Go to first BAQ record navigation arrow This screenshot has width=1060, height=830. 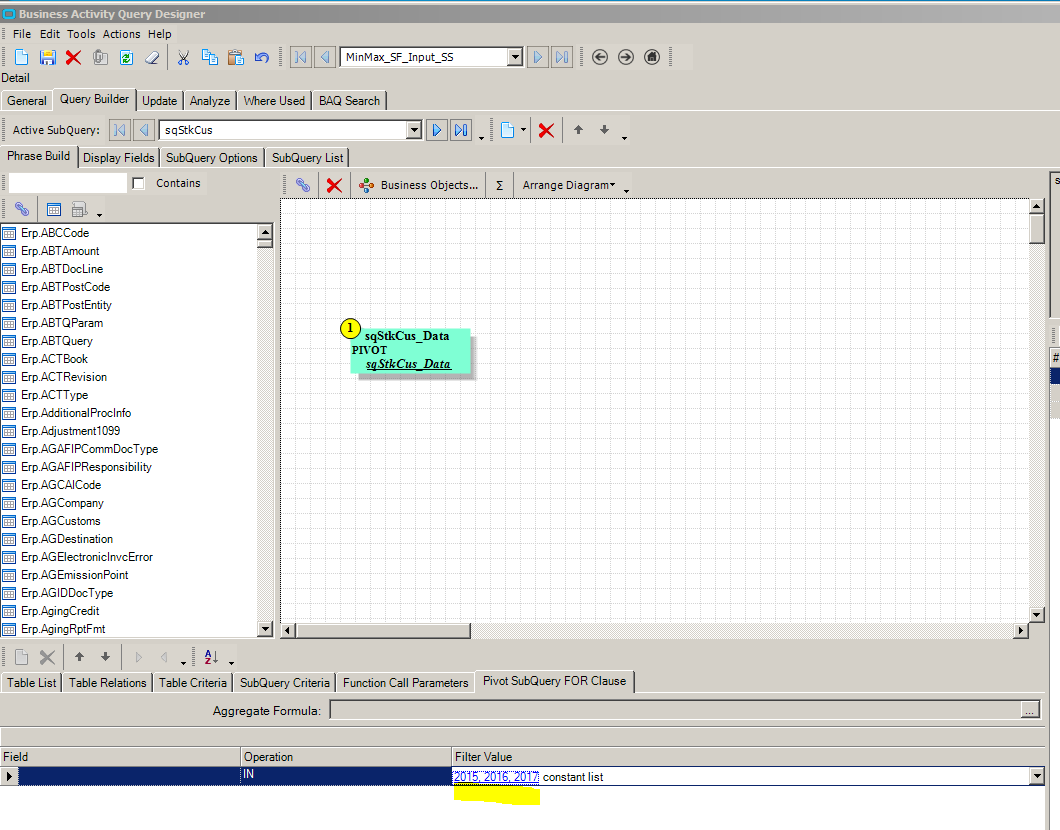point(300,57)
